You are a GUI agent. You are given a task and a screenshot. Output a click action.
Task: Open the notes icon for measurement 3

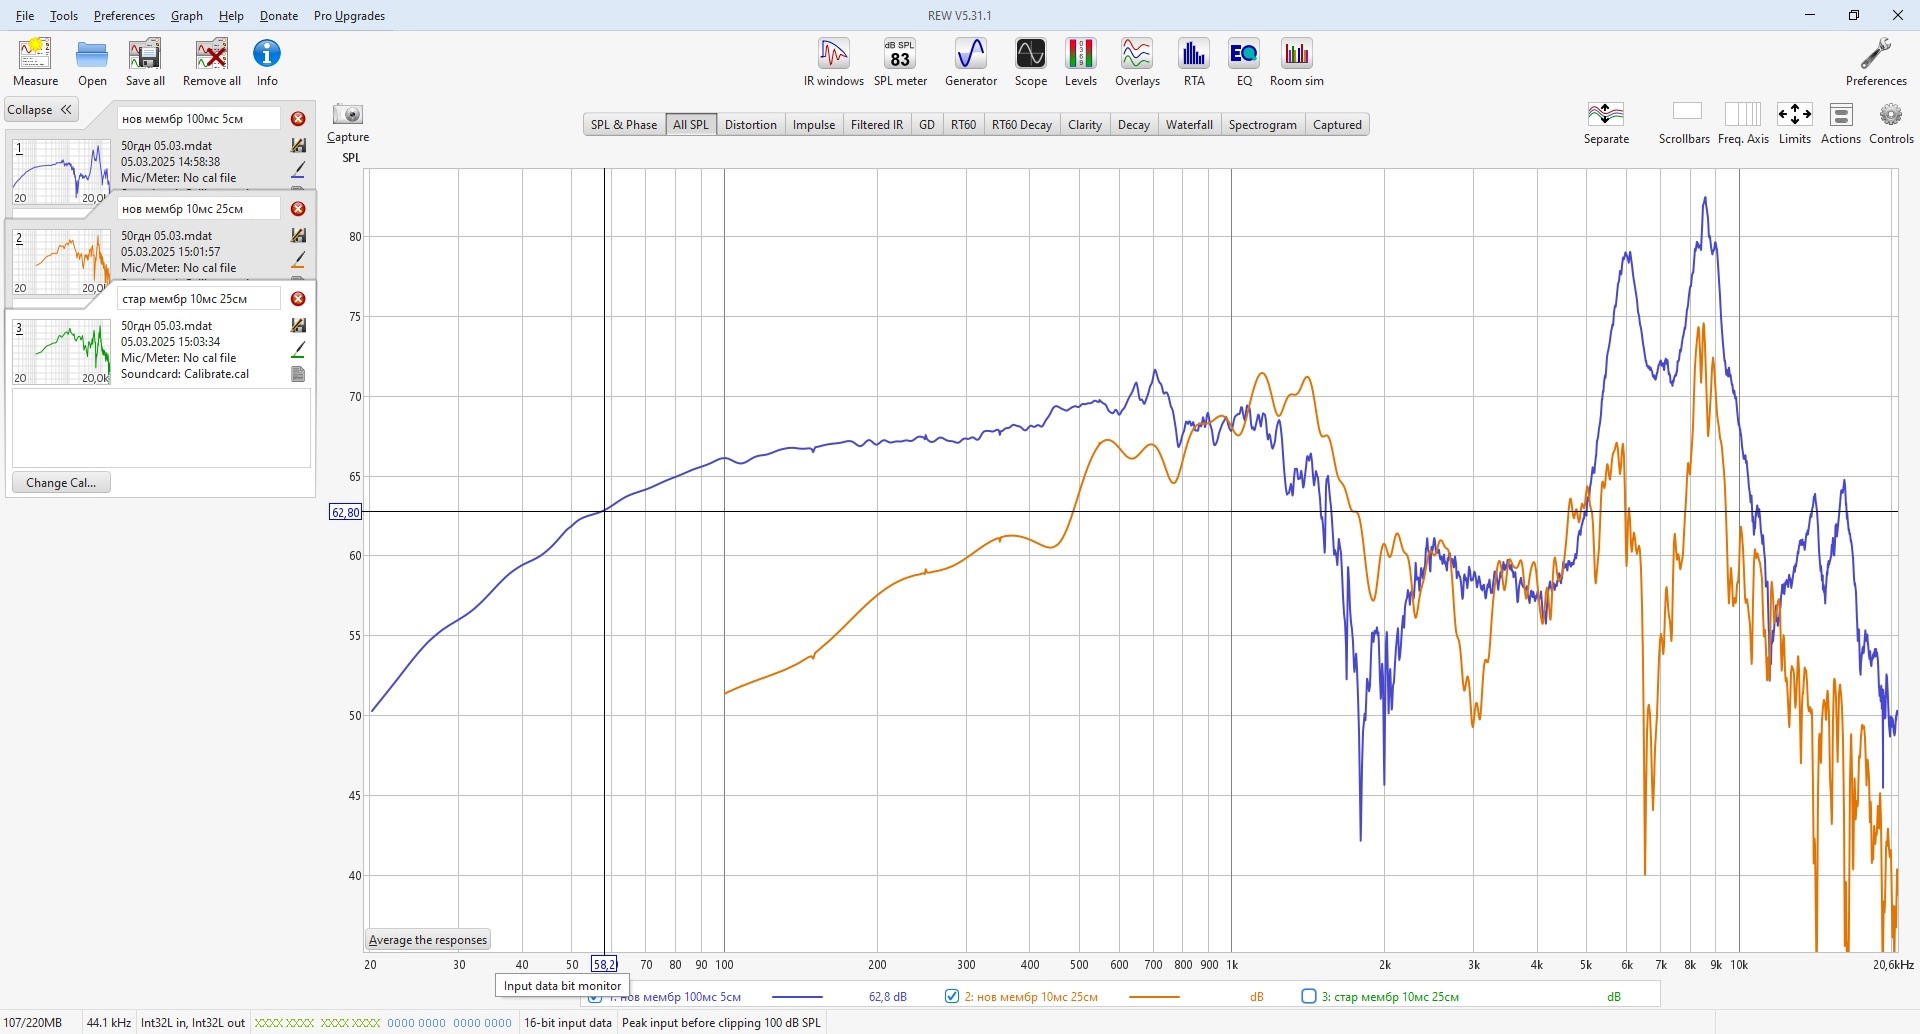click(298, 374)
